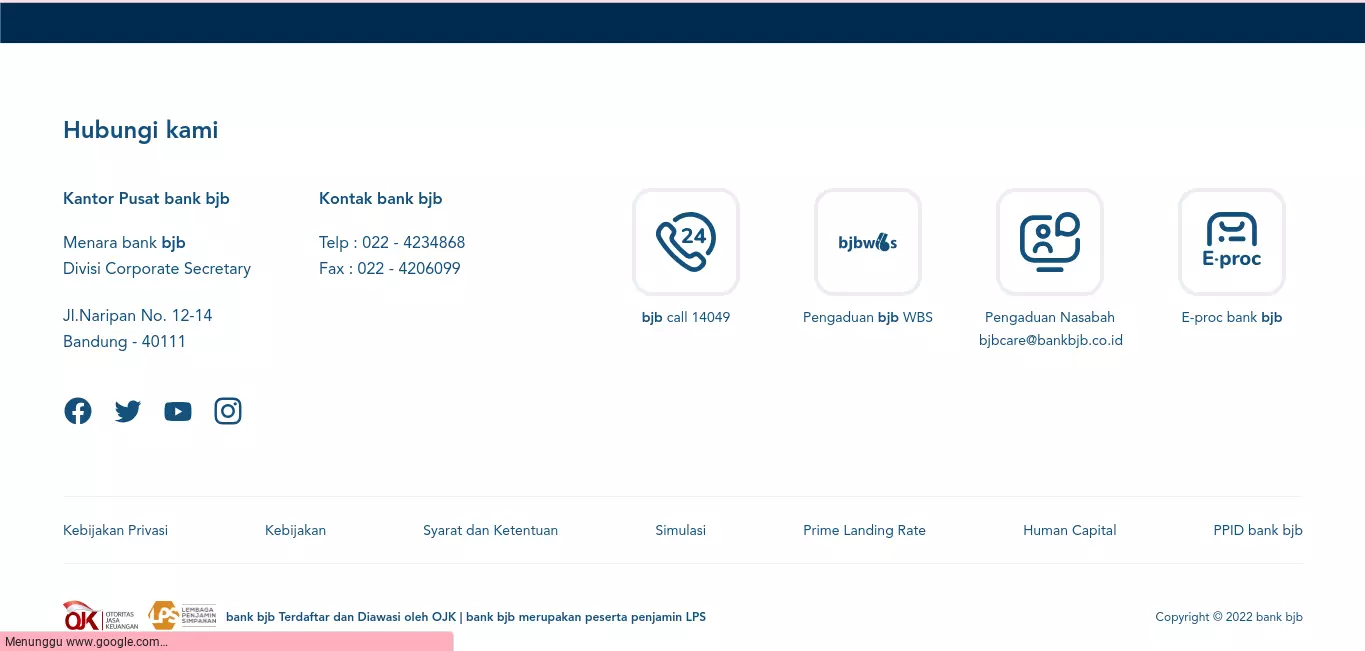Click the Pengaduan Nasabah label
This screenshot has width=1365, height=651.
click(1050, 317)
